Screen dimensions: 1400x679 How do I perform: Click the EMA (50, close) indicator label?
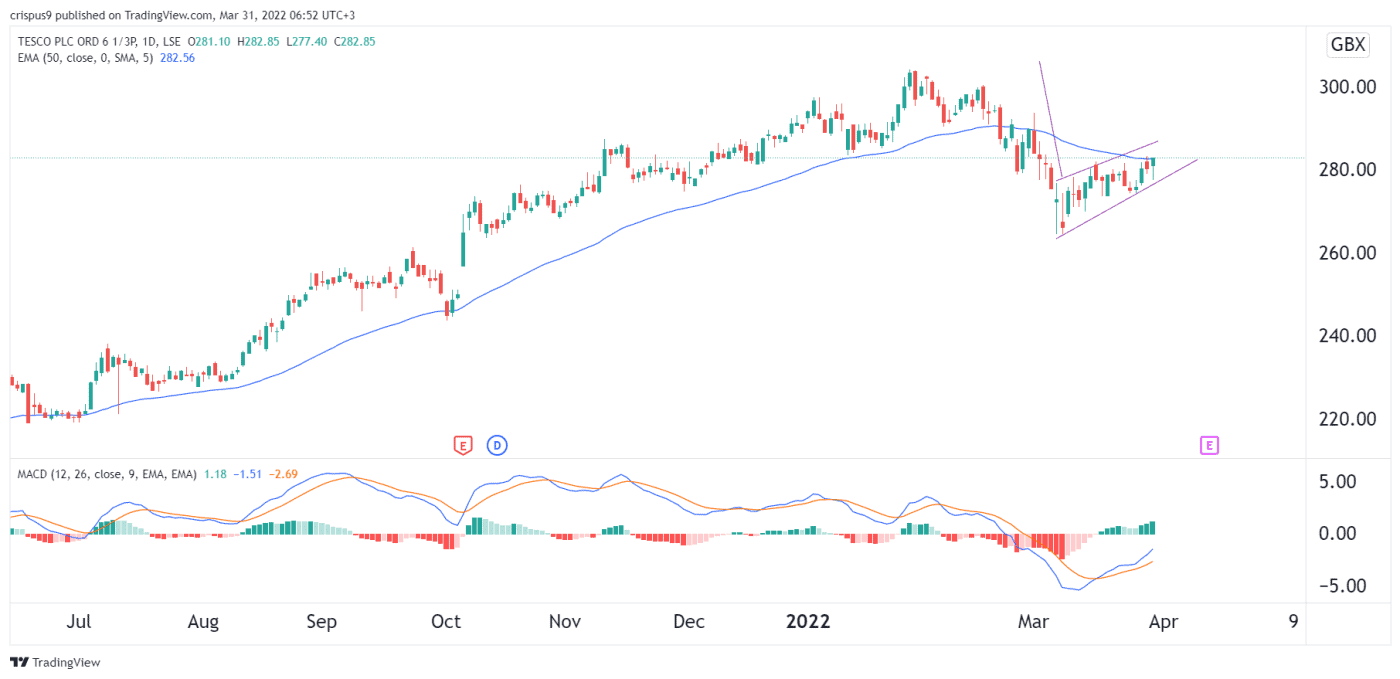click(x=80, y=58)
